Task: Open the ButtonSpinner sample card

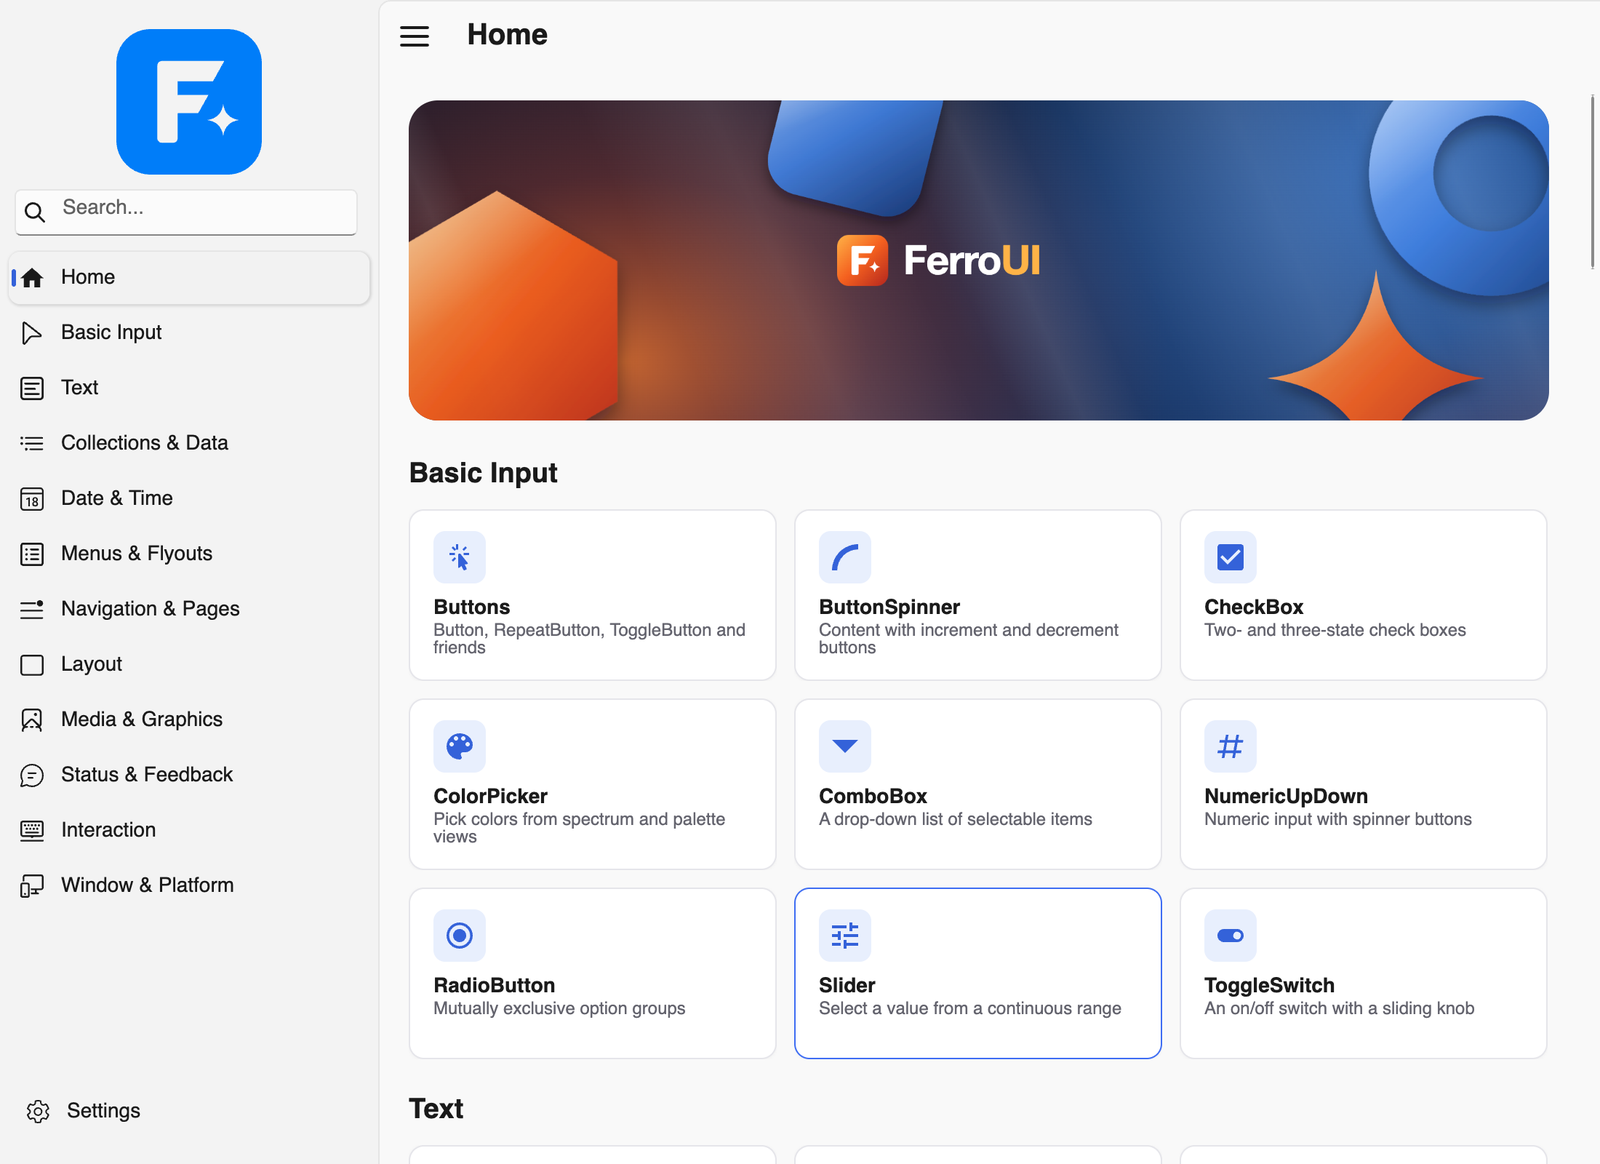Action: 978,595
